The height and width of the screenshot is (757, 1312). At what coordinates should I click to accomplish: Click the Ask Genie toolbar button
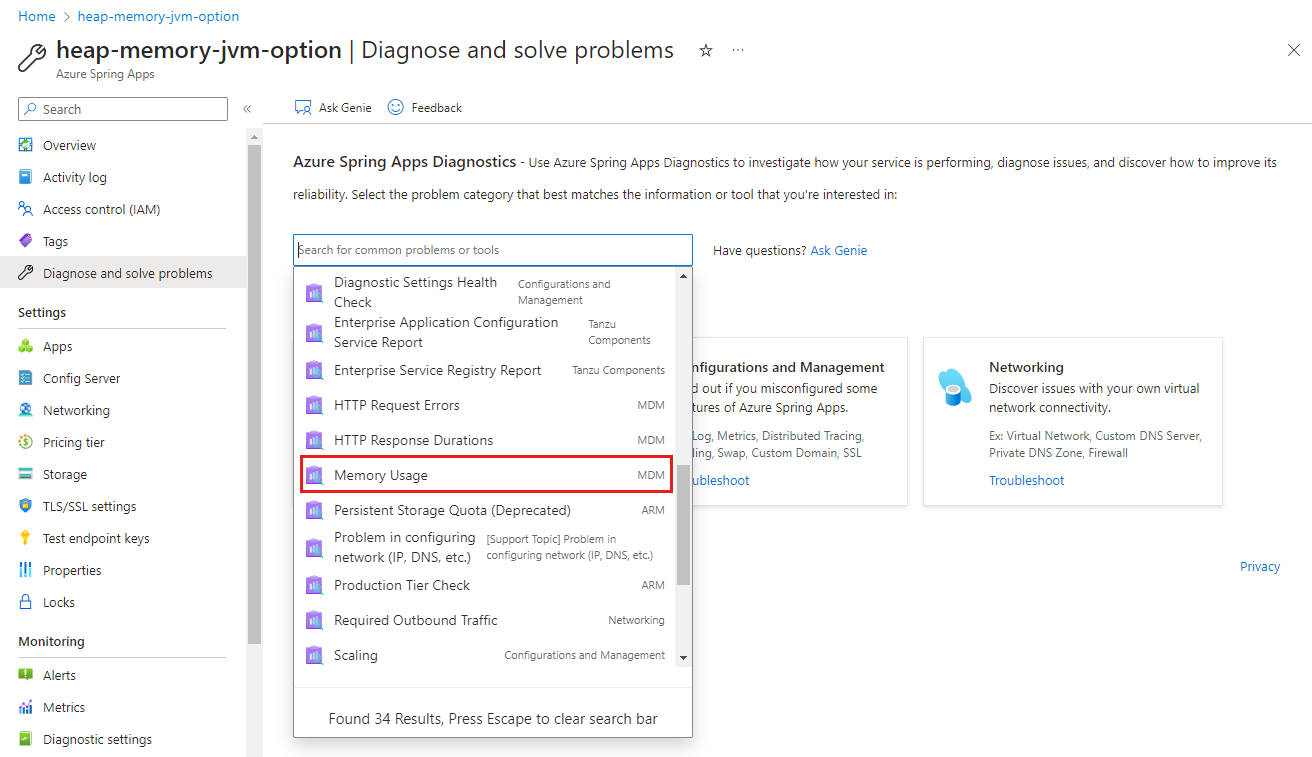click(333, 107)
